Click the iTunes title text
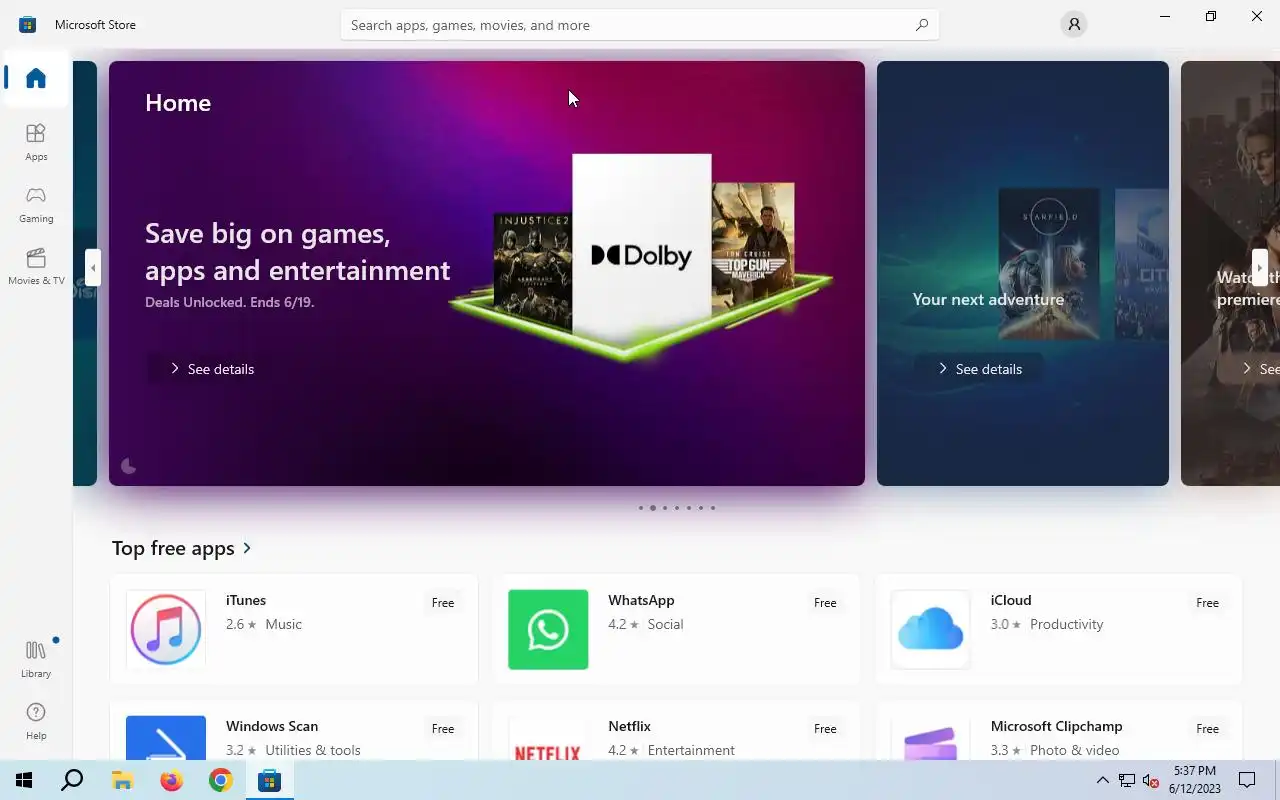 (246, 600)
